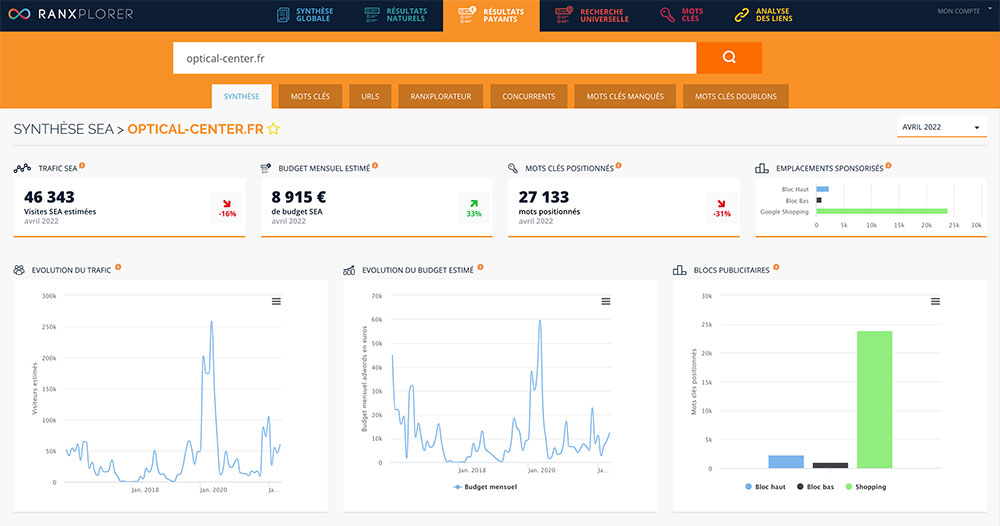Viewport: 1000px width, 526px height.
Task: Click the 33% budget trend indicator
Action: pyautogui.click(x=474, y=208)
